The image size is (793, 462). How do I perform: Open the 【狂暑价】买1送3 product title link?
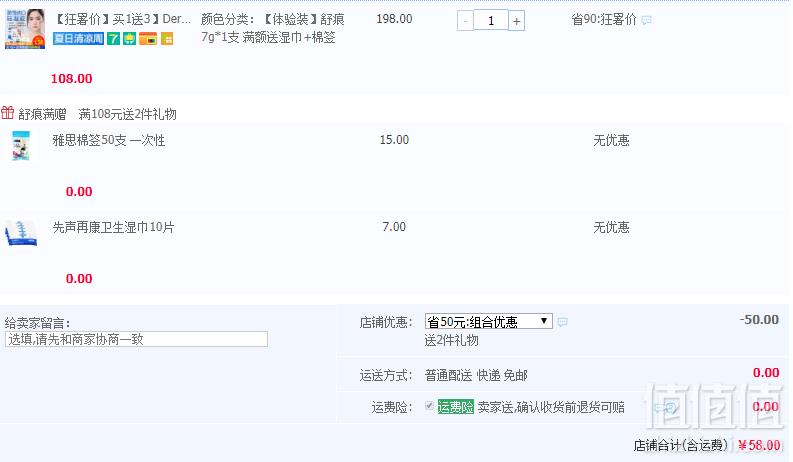[x=122, y=19]
